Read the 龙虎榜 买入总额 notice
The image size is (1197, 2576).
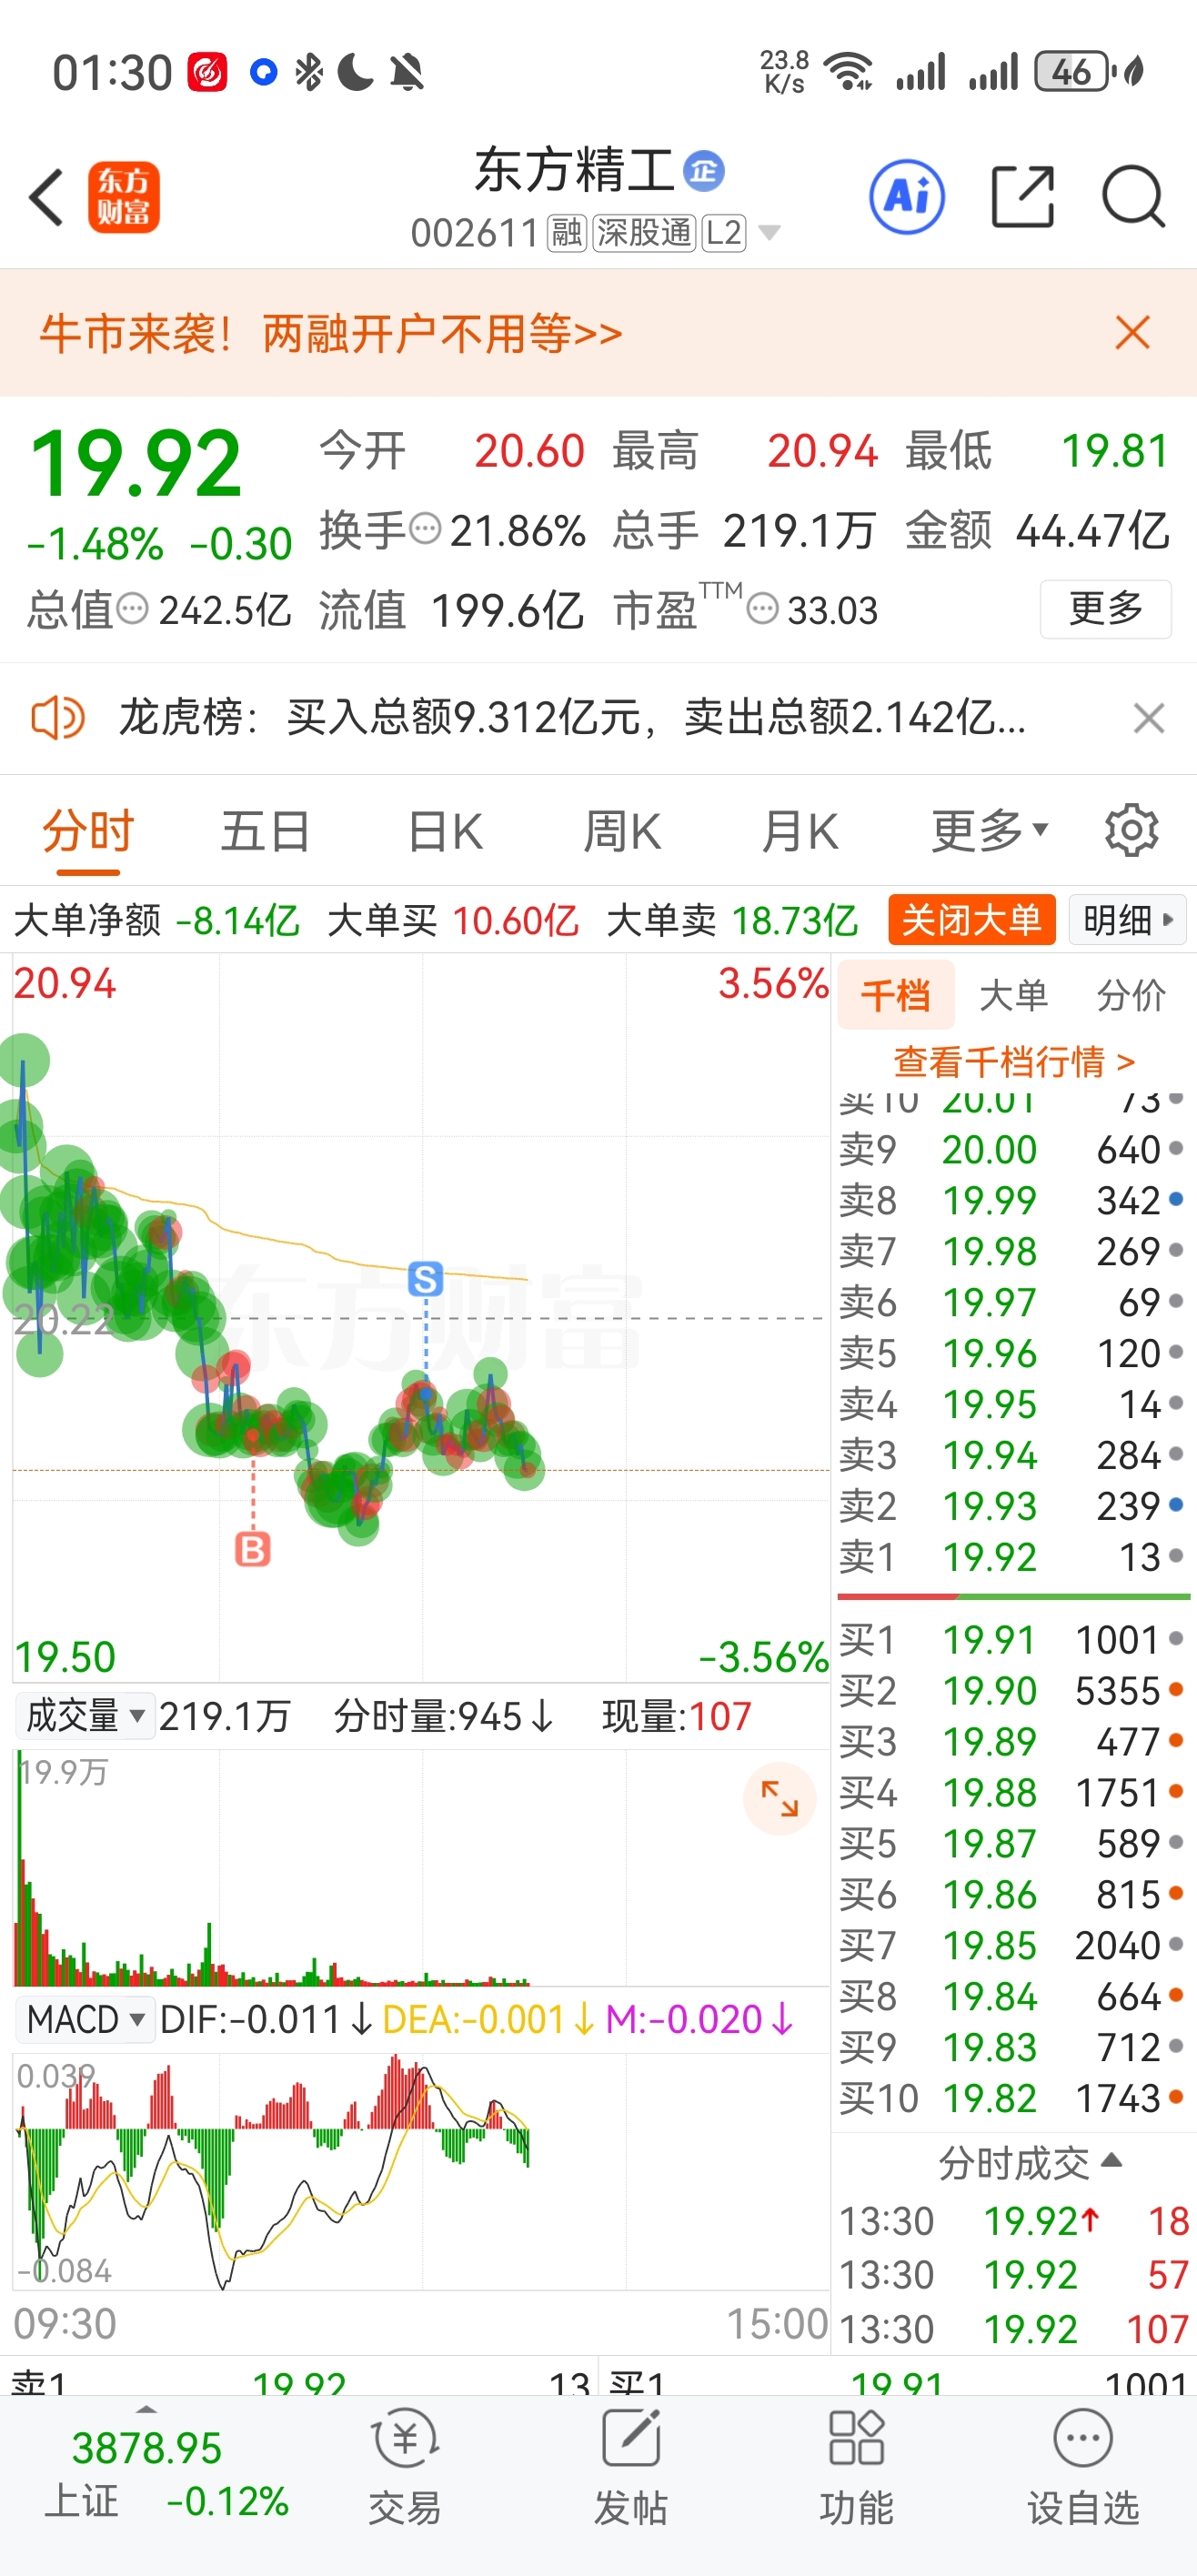click(573, 718)
